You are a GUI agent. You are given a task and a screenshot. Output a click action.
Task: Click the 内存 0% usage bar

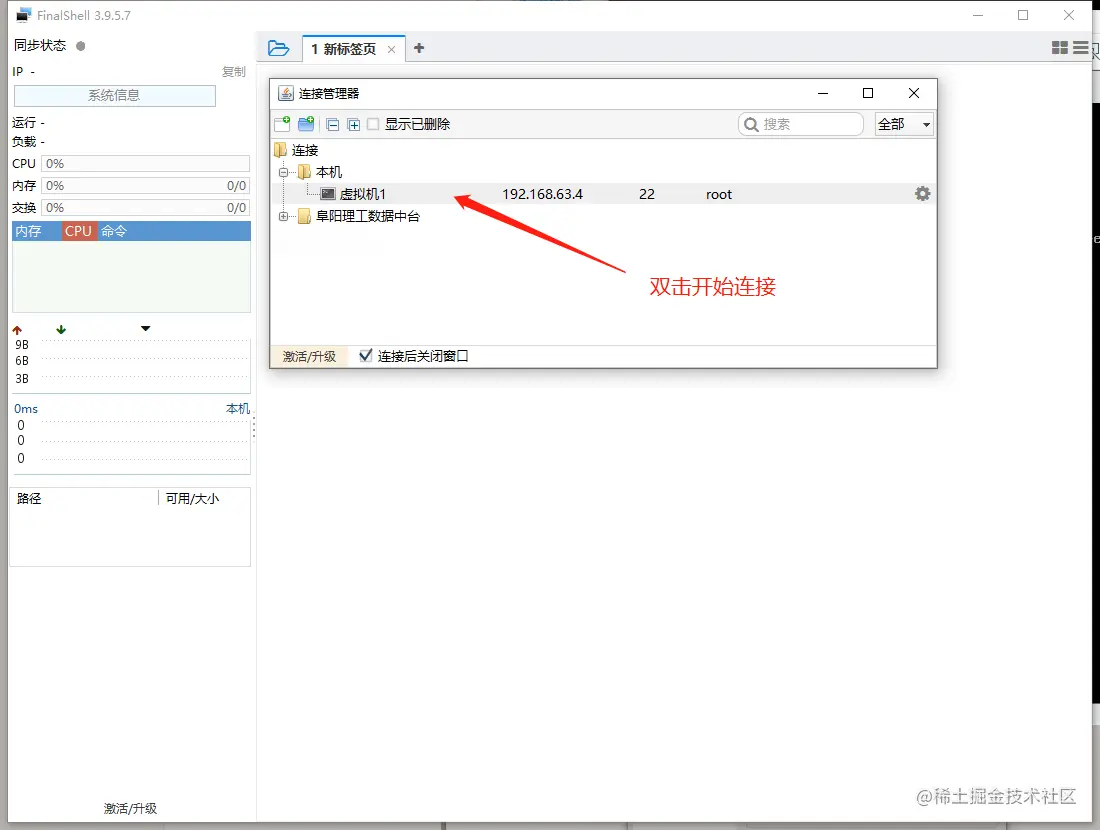(145, 186)
